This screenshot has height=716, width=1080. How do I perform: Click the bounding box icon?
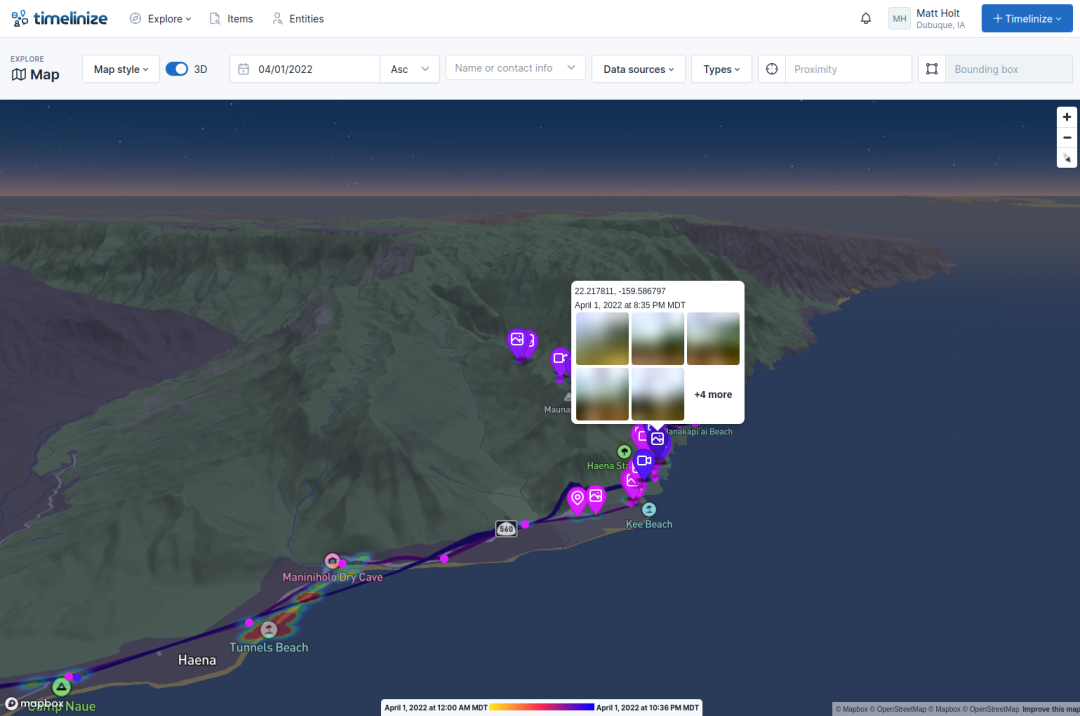point(932,69)
